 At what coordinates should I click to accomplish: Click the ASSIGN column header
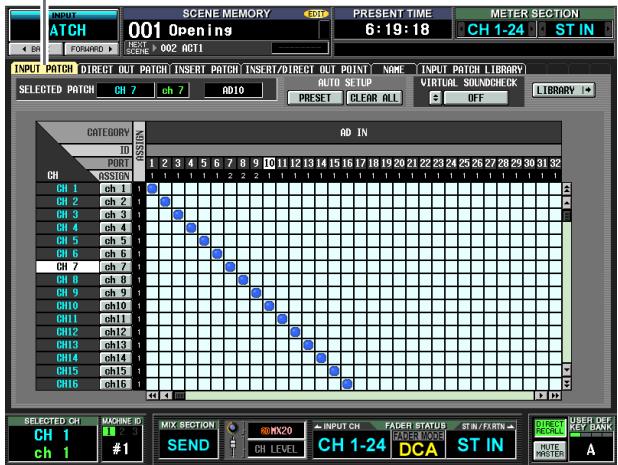point(139,151)
